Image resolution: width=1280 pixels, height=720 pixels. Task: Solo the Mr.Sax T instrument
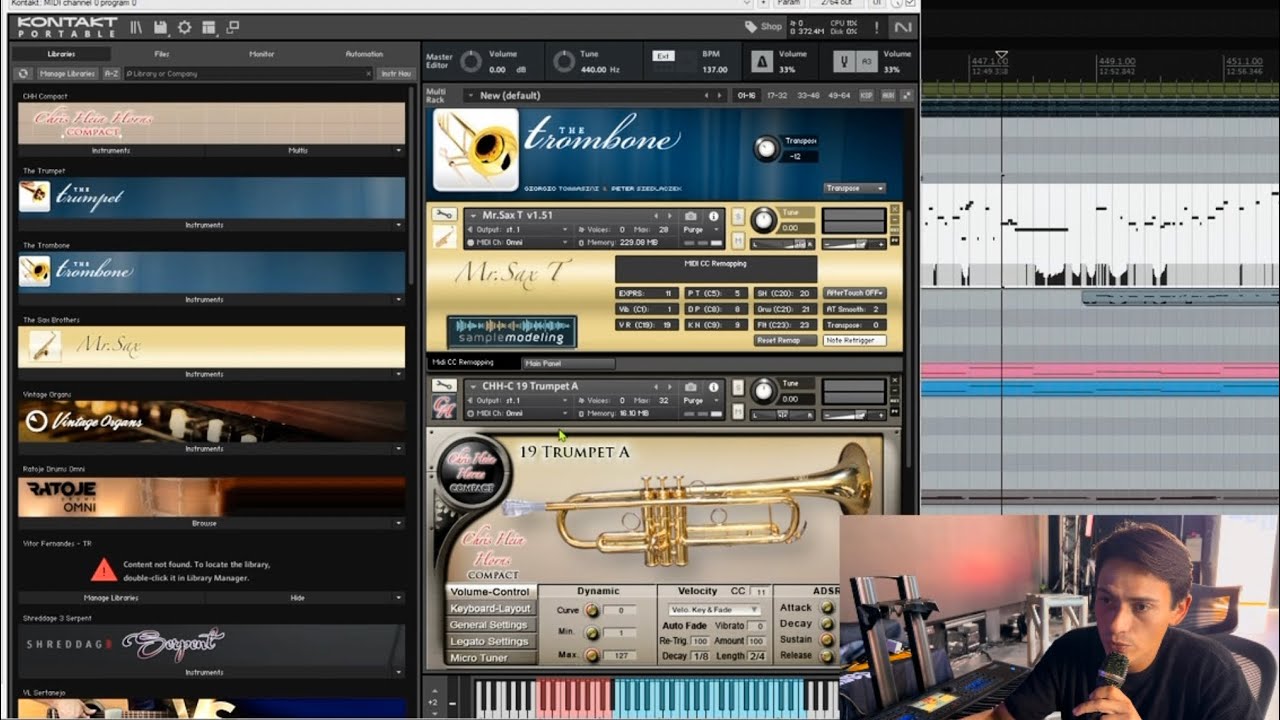click(x=738, y=217)
